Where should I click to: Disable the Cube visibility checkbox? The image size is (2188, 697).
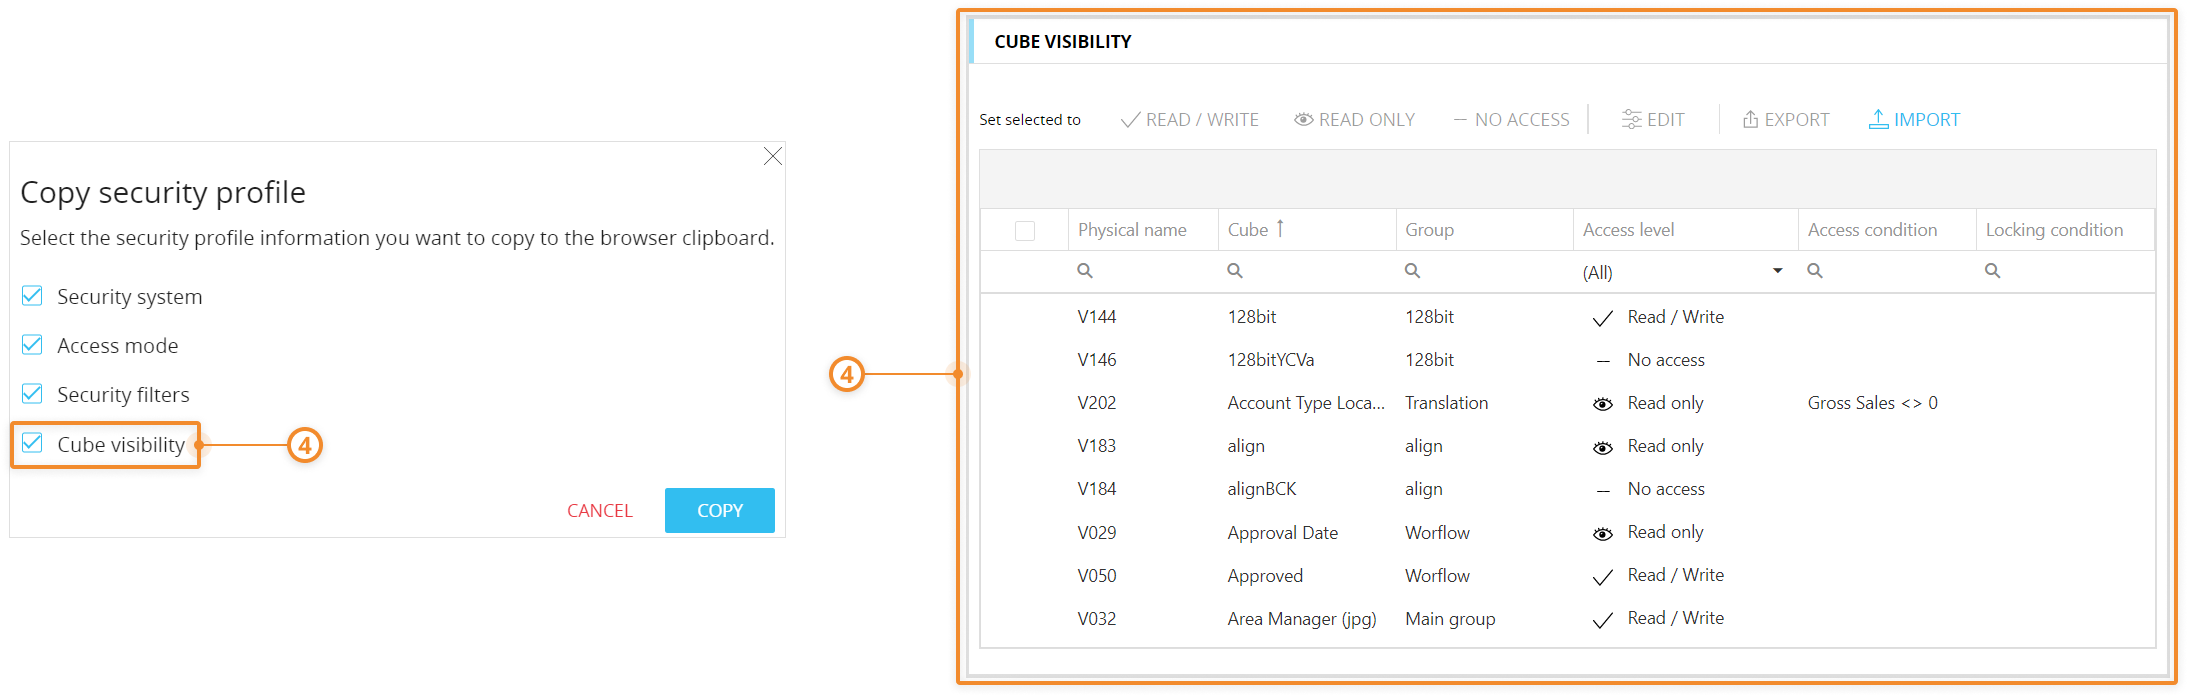pyautogui.click(x=32, y=443)
